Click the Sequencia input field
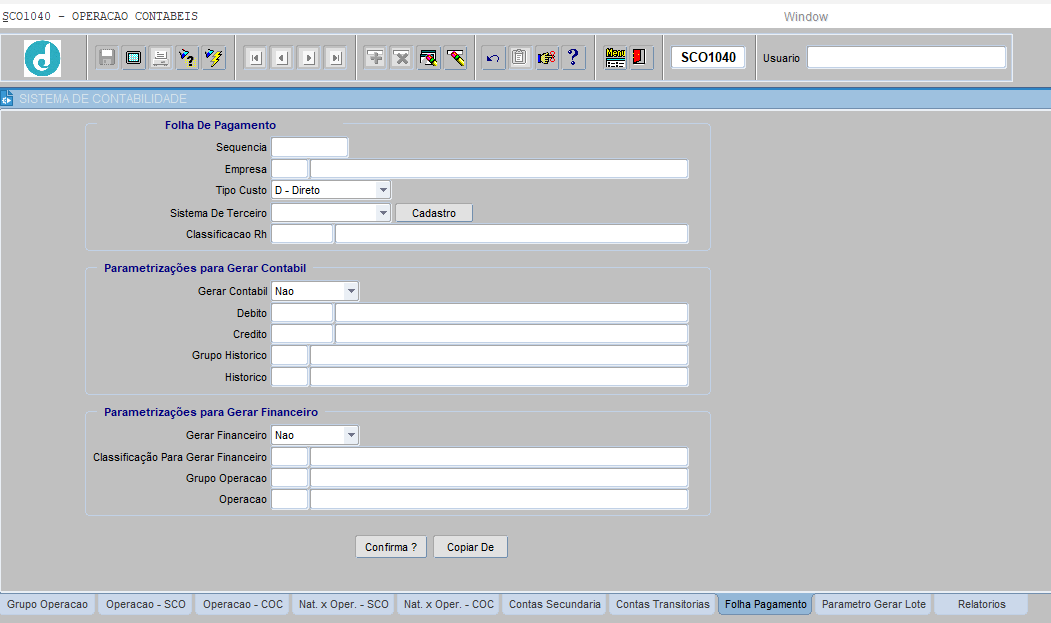Viewport: 1051px width, 623px height. 310,147
